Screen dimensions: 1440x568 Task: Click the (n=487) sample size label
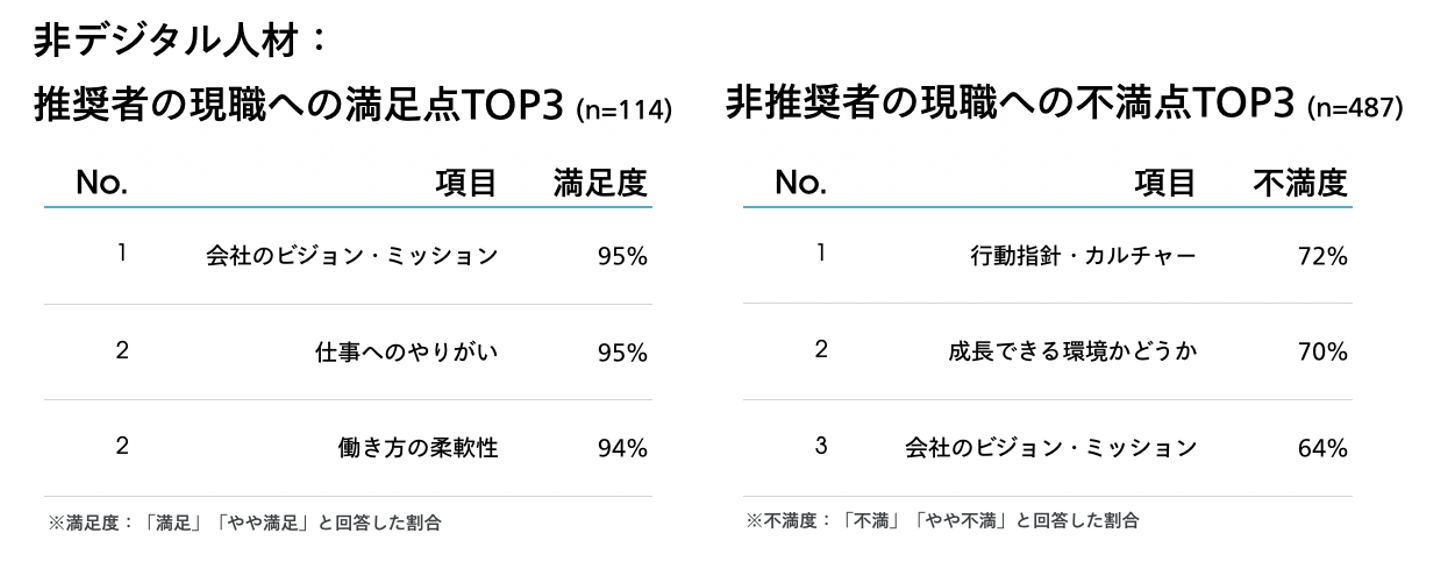pos(1355,110)
